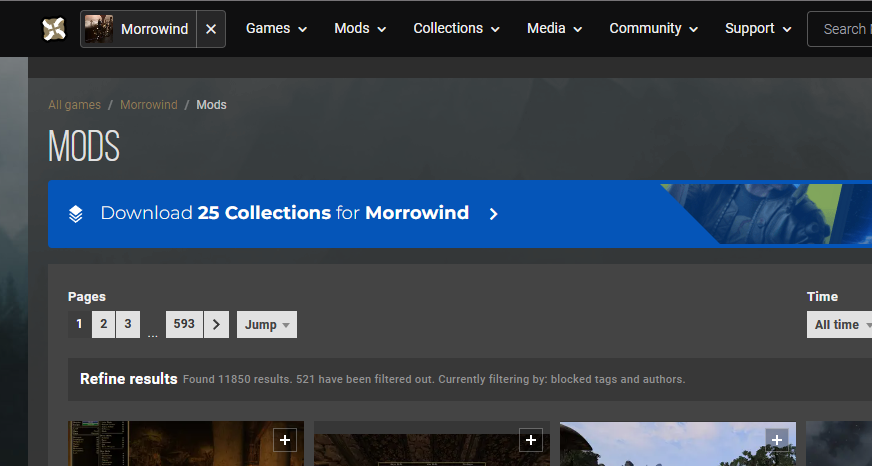Open the Nexus Mods home logo
Screen dimensions: 872x466
(54, 29)
